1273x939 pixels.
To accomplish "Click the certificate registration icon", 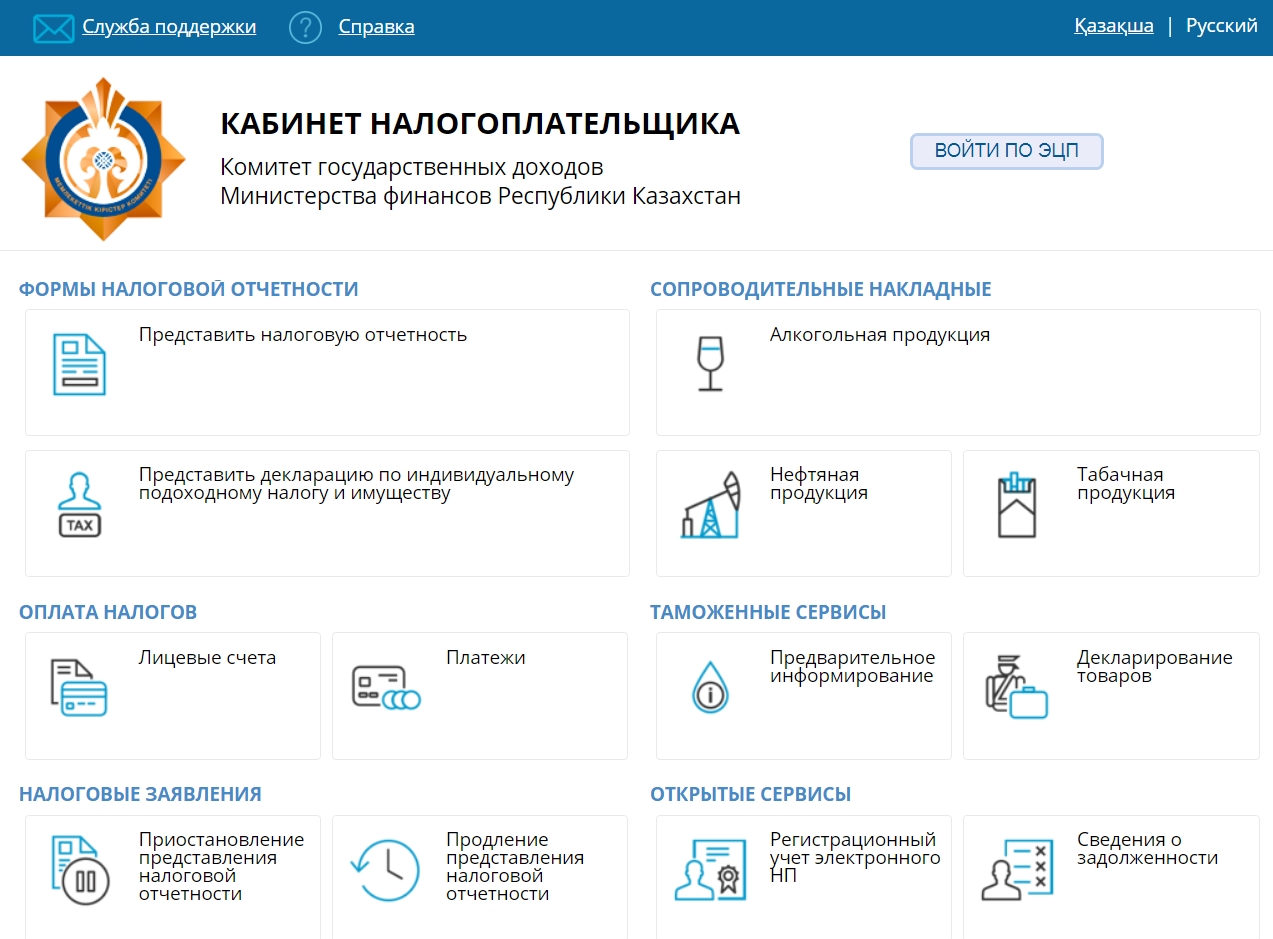I will click(x=710, y=870).
